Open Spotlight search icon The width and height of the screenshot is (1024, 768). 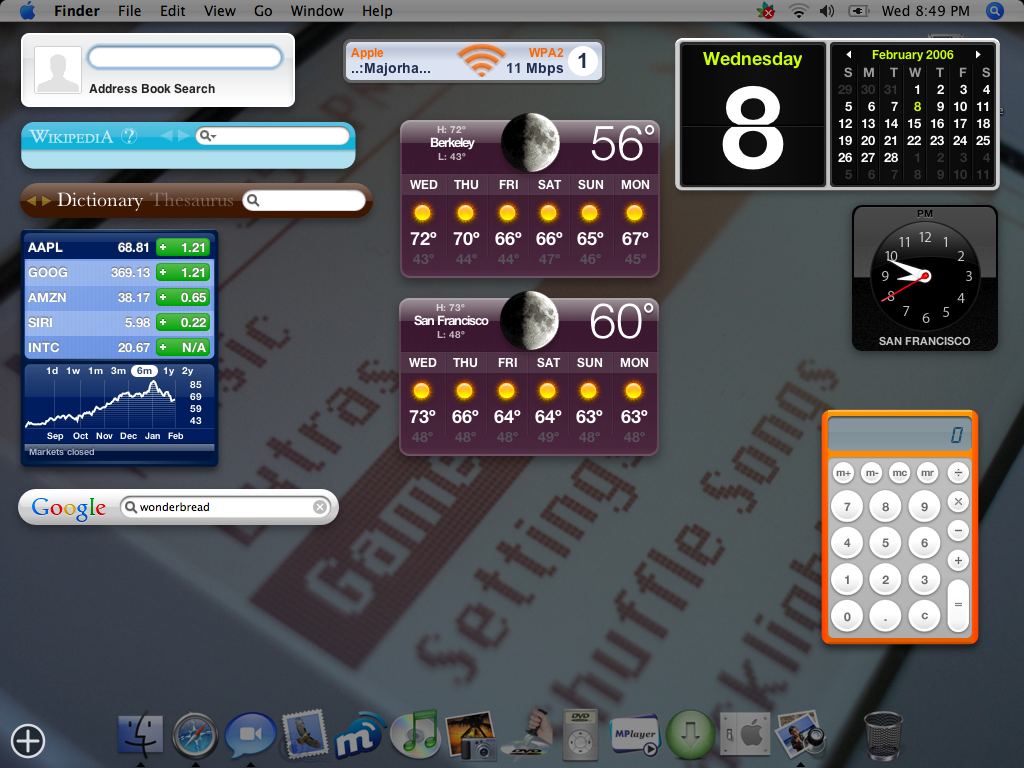coord(994,10)
